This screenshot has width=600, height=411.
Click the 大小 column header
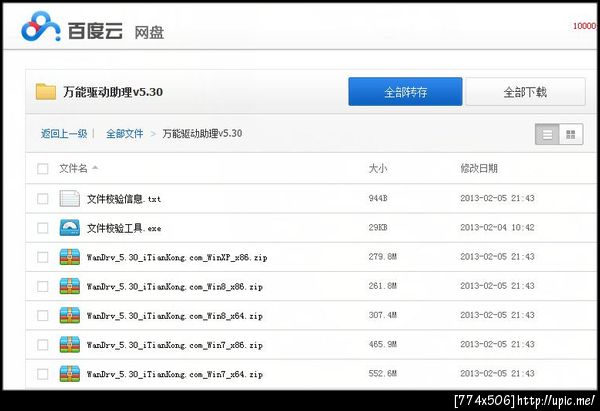pos(378,168)
